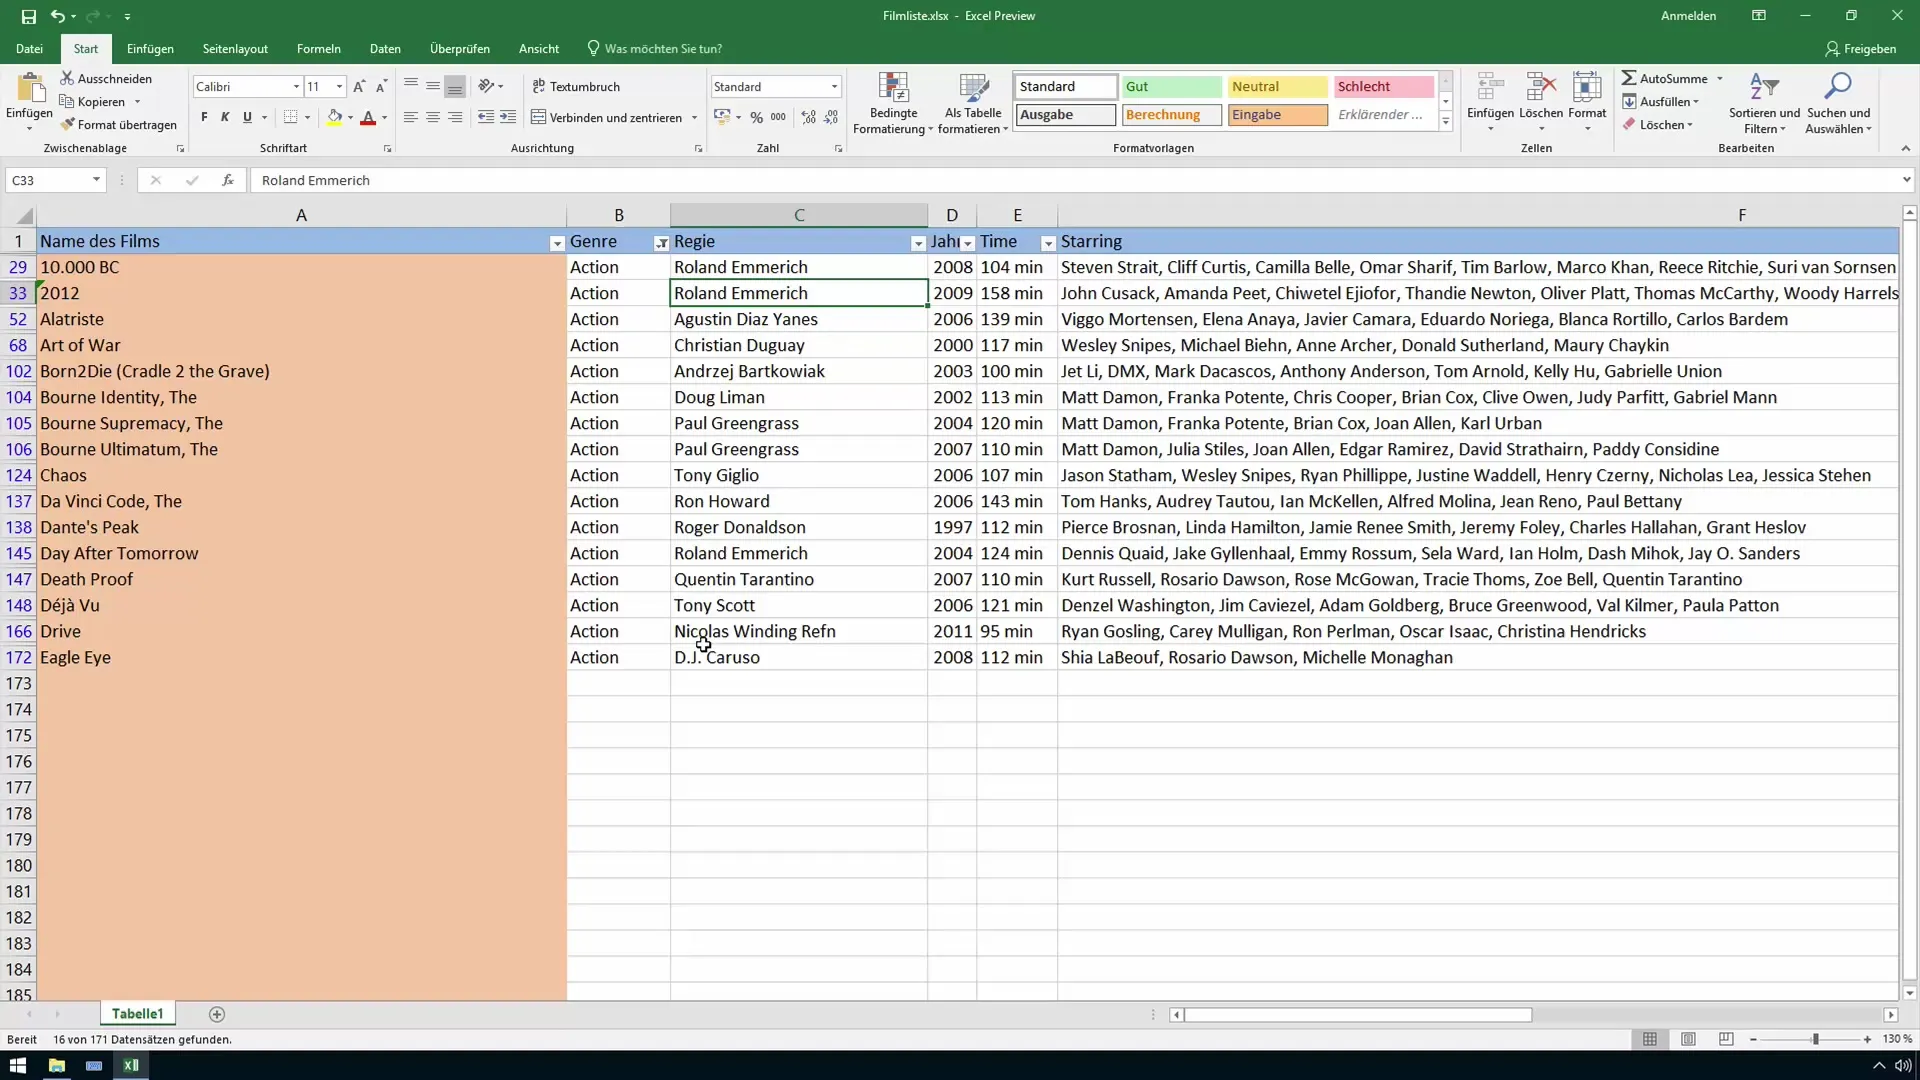This screenshot has width=1920, height=1080.
Task: Open cell borders button
Action: coord(290,117)
